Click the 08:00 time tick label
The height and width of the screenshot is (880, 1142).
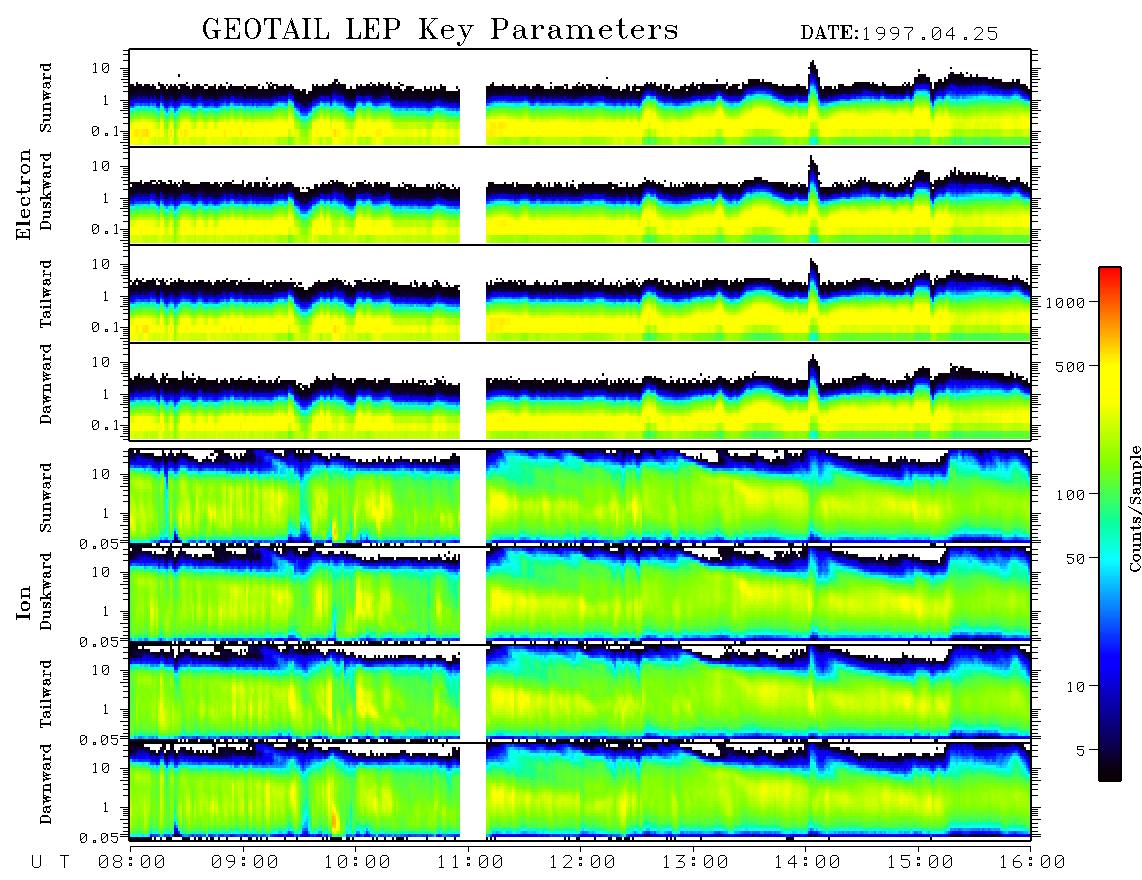click(132, 862)
